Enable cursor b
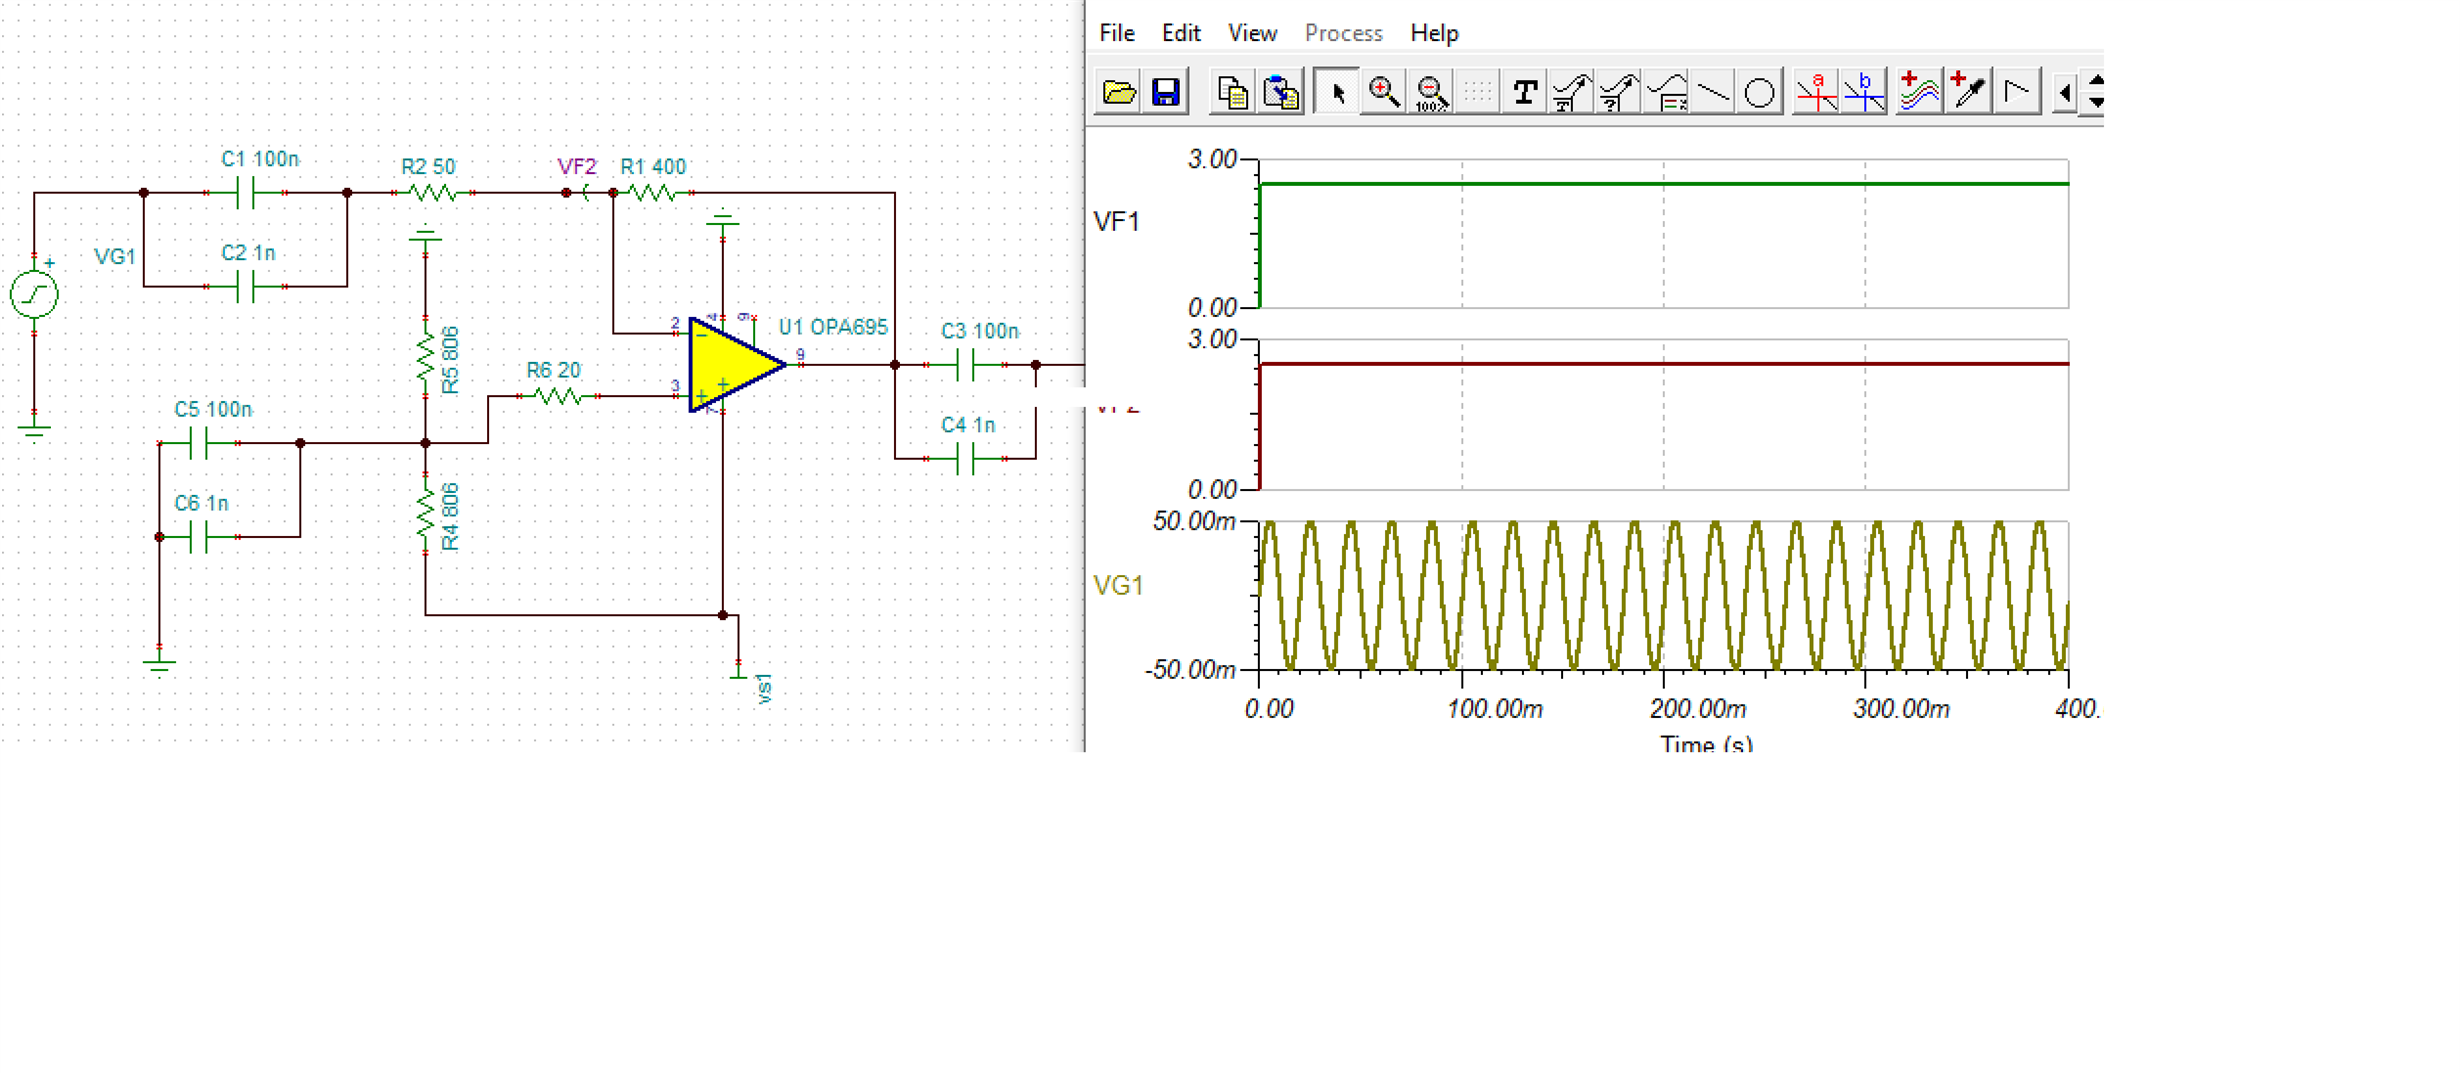Screen dimensions: 2460x1073 1864,93
